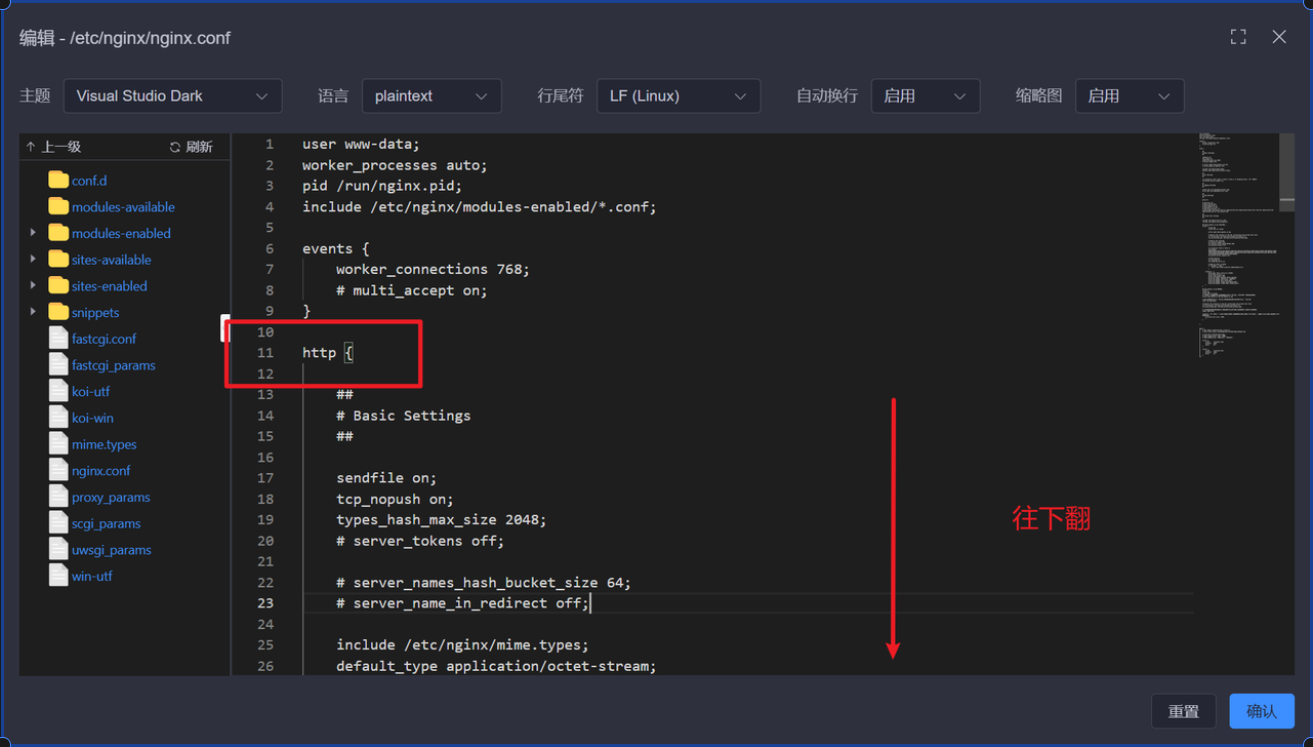
Task: Click 'types_hash_max_size 2048;' line
Action: coord(441,520)
